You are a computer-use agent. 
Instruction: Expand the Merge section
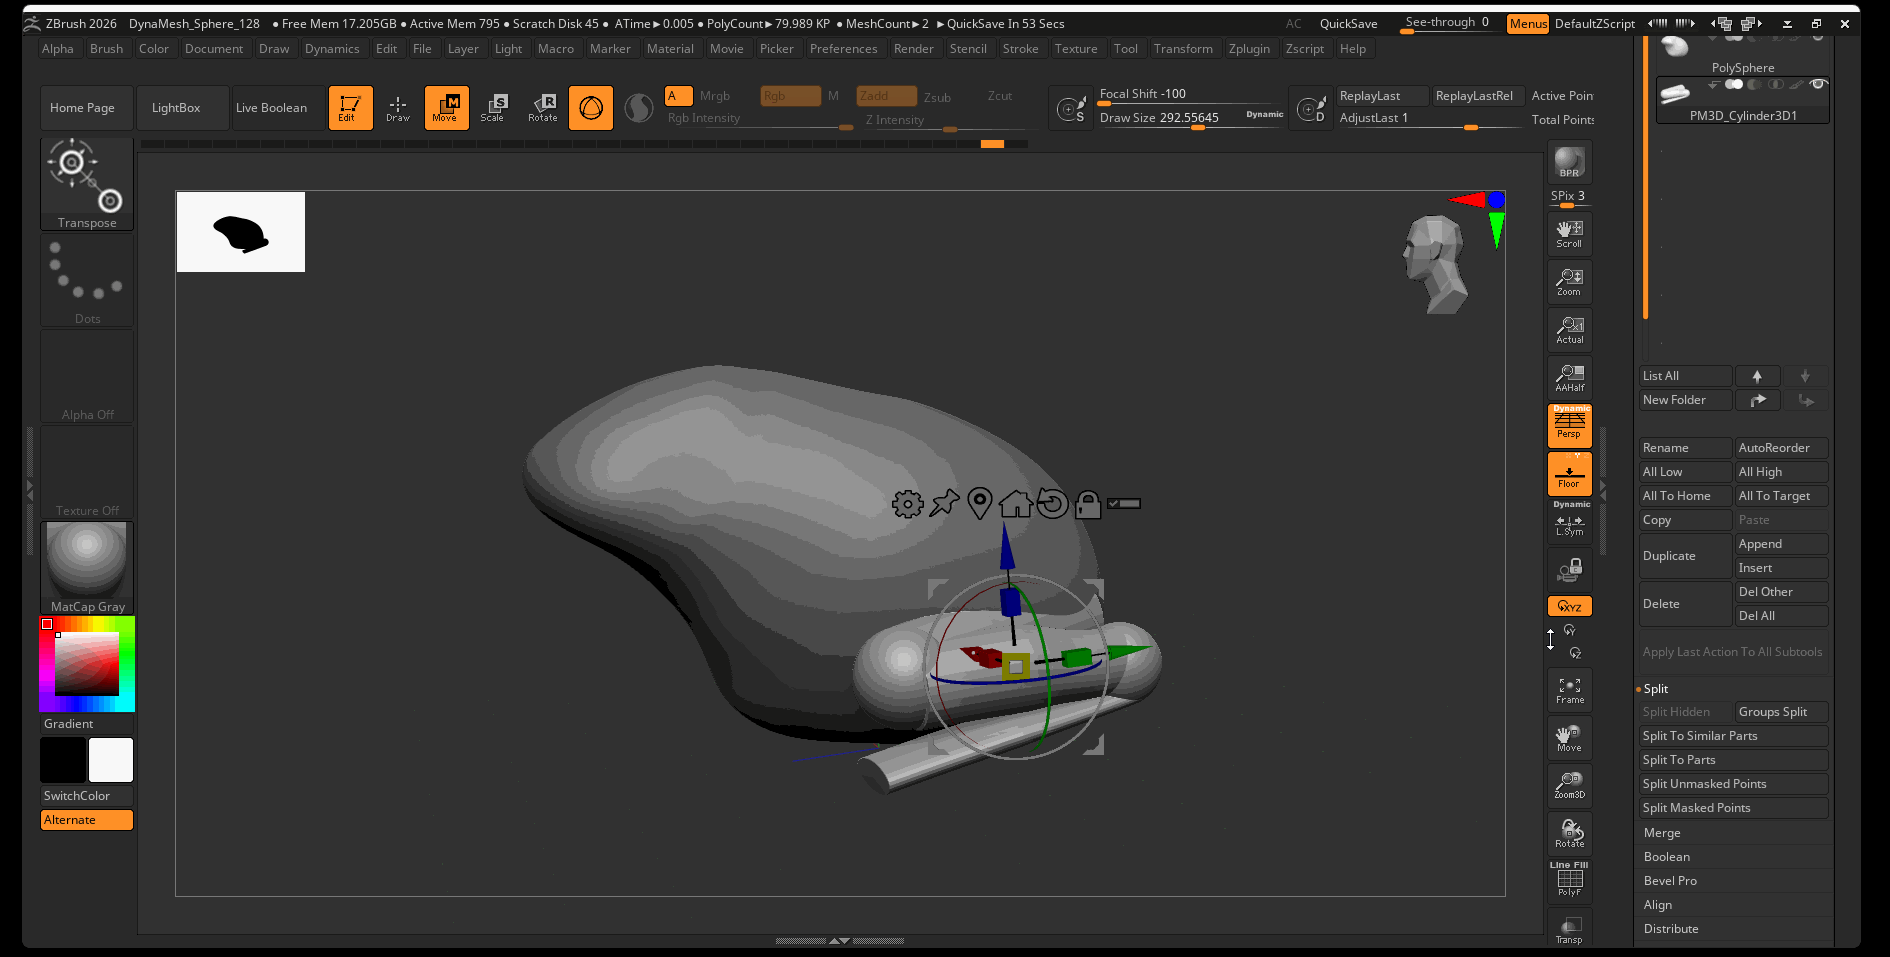point(1662,833)
